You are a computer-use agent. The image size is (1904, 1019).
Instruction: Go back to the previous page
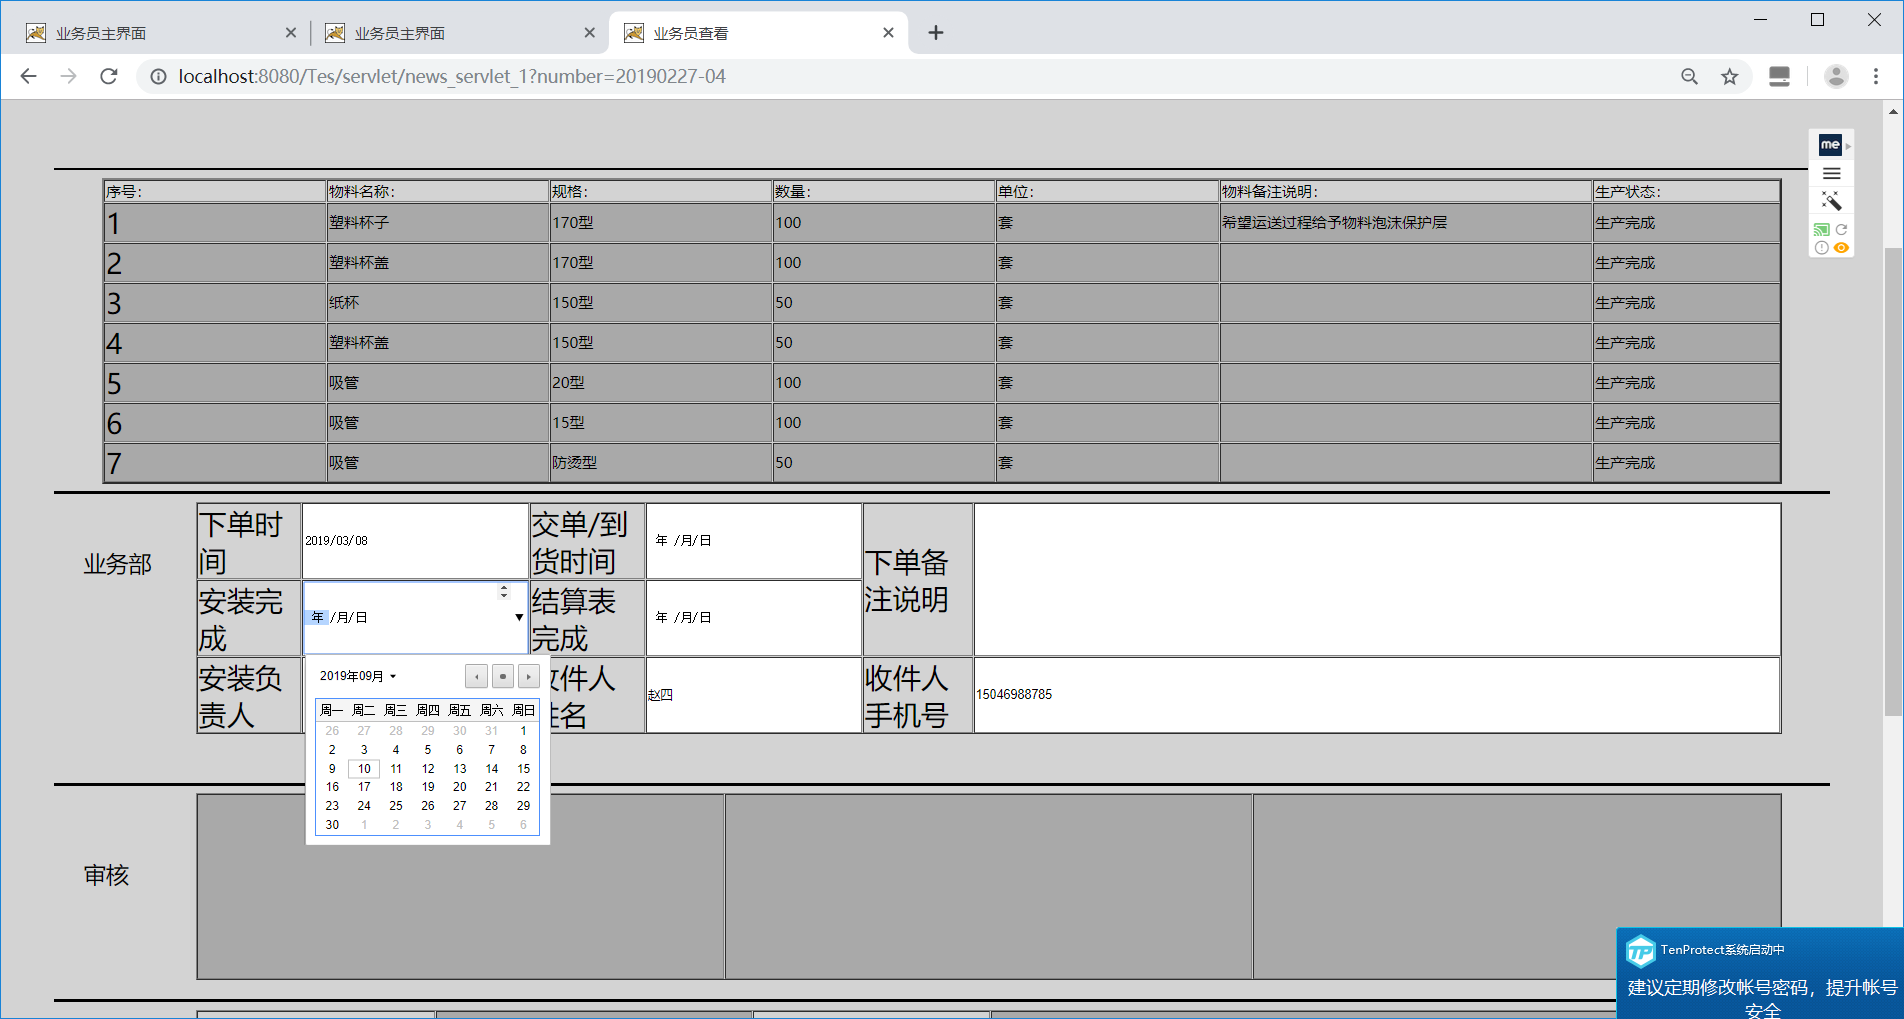pos(29,76)
